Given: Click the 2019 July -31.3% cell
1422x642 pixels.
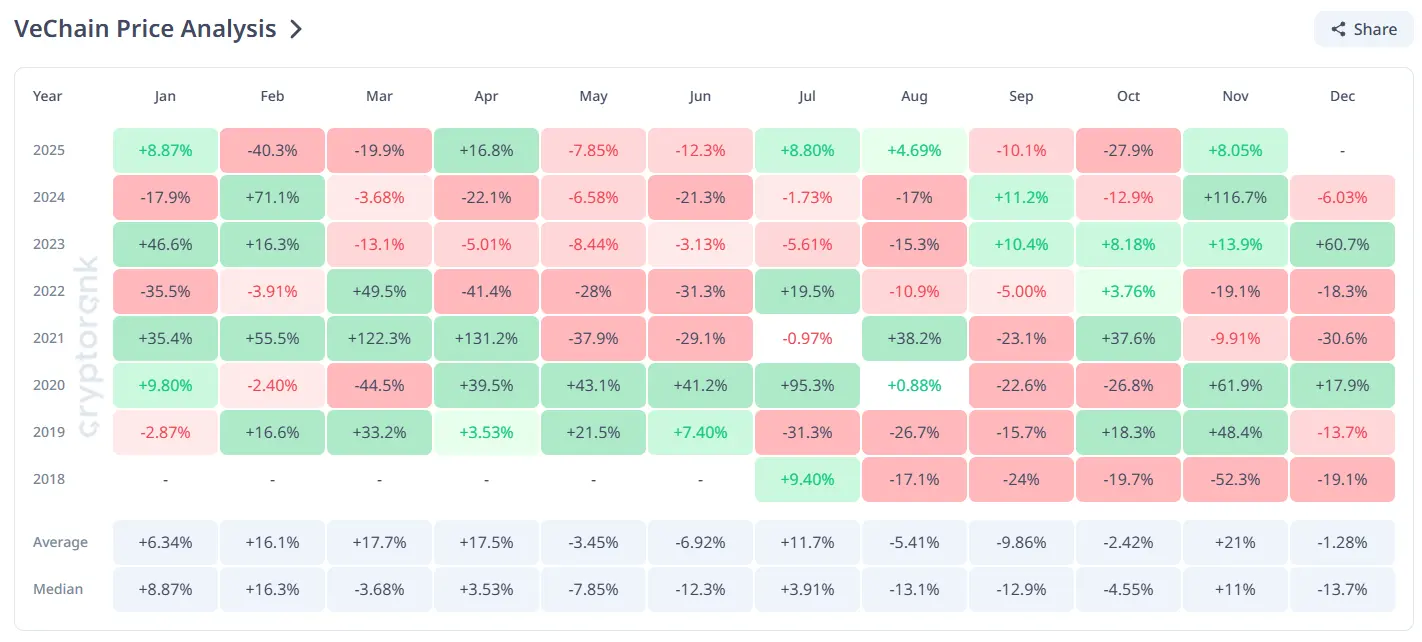Looking at the screenshot, I should click(807, 432).
